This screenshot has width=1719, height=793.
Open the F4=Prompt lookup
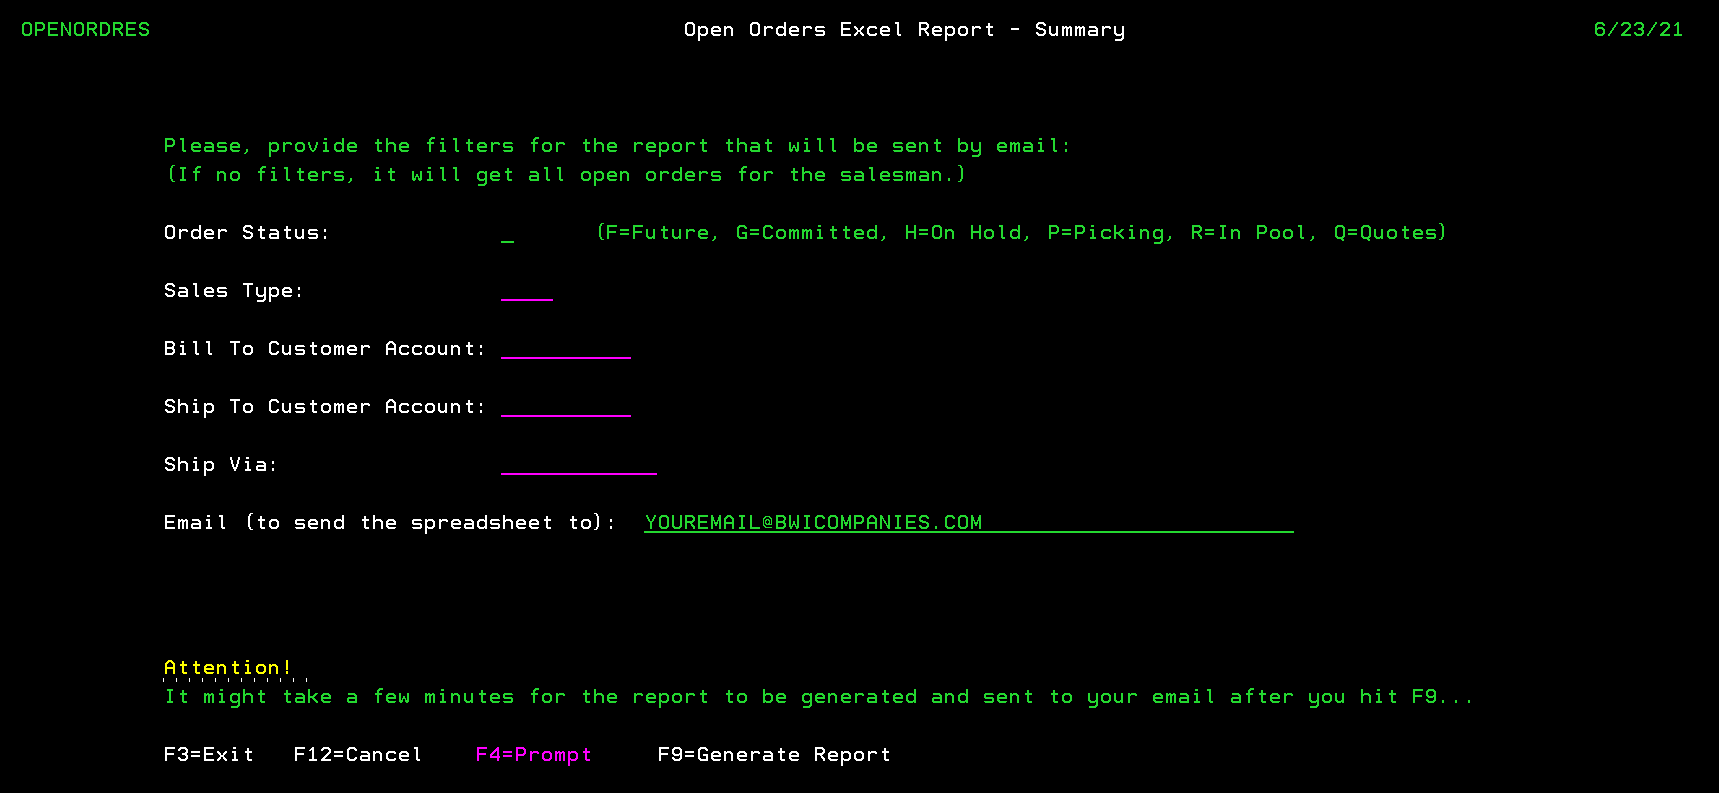click(x=534, y=755)
